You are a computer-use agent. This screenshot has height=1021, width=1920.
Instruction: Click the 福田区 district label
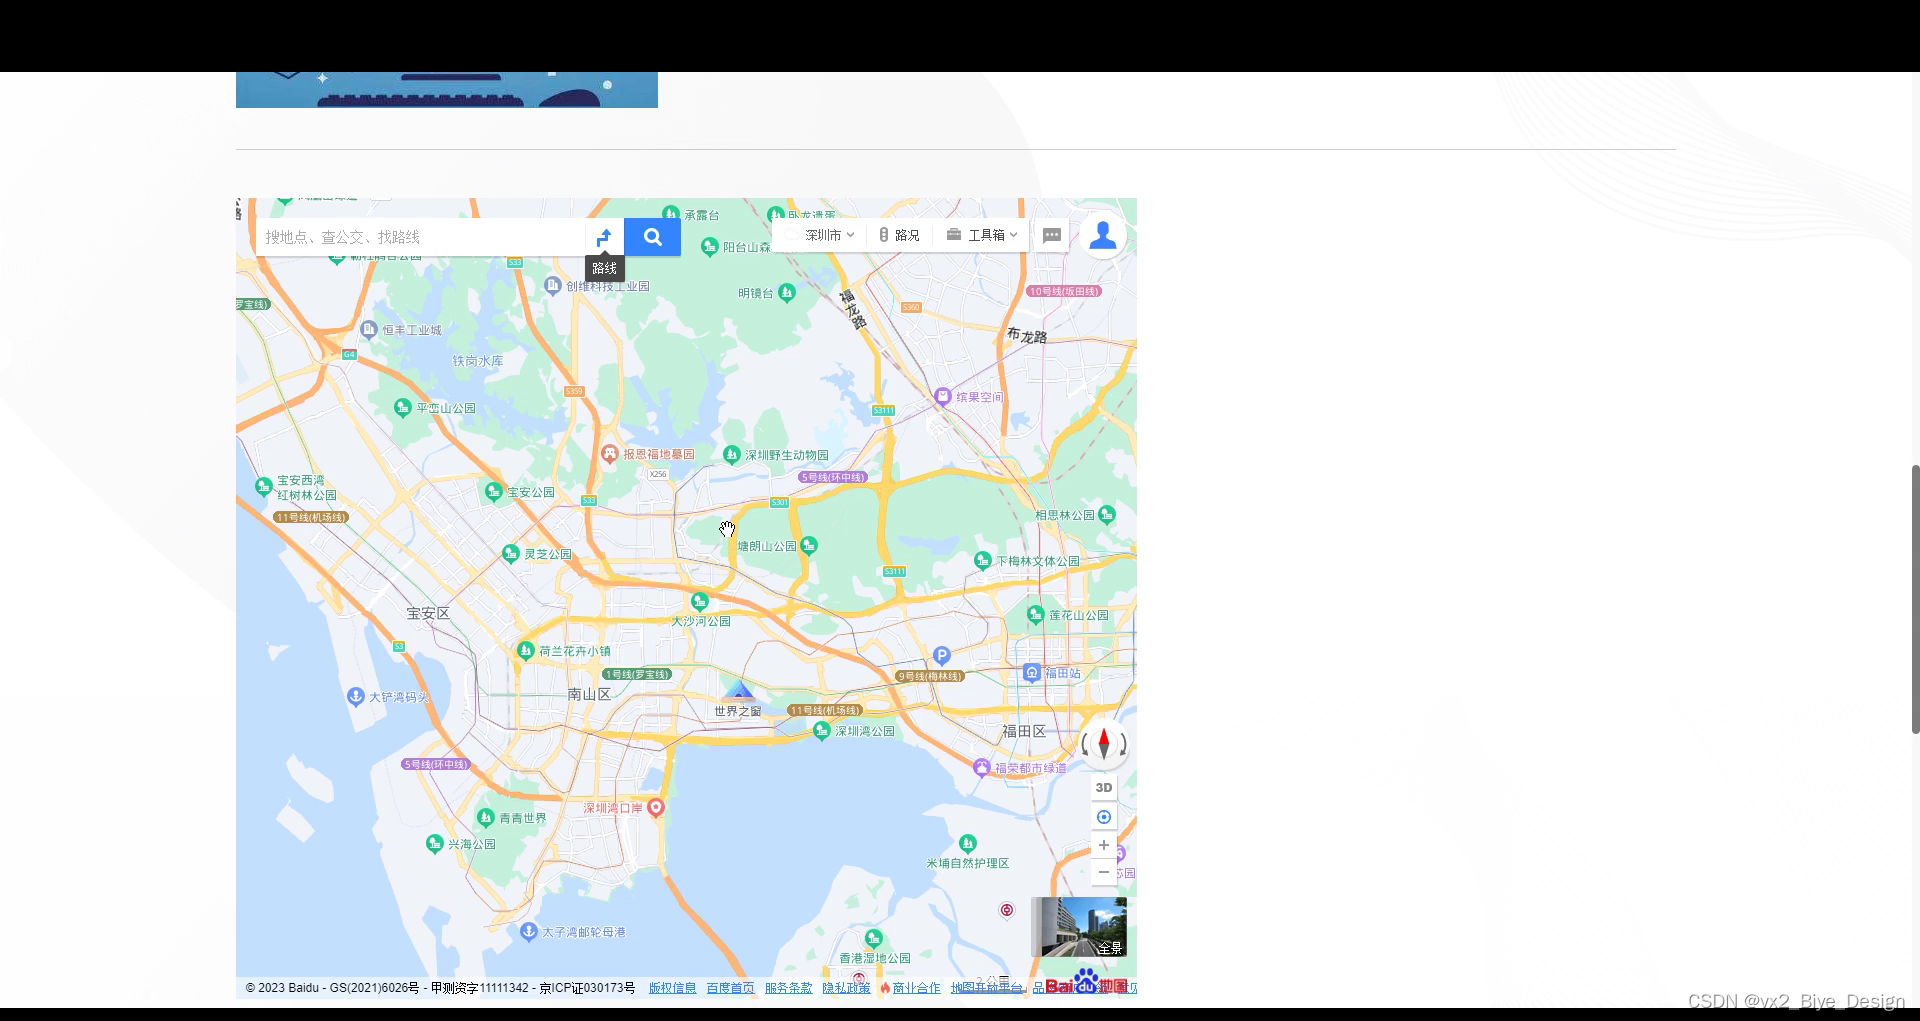(x=1024, y=731)
